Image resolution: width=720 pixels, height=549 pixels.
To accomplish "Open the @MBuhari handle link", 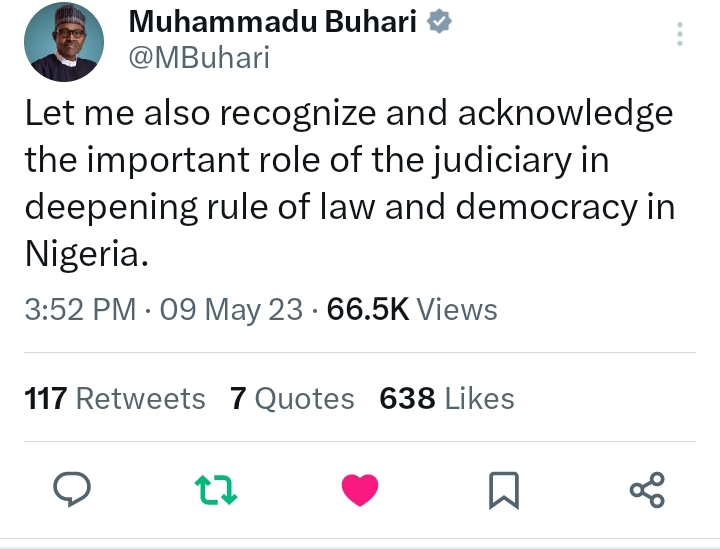I will [199, 58].
